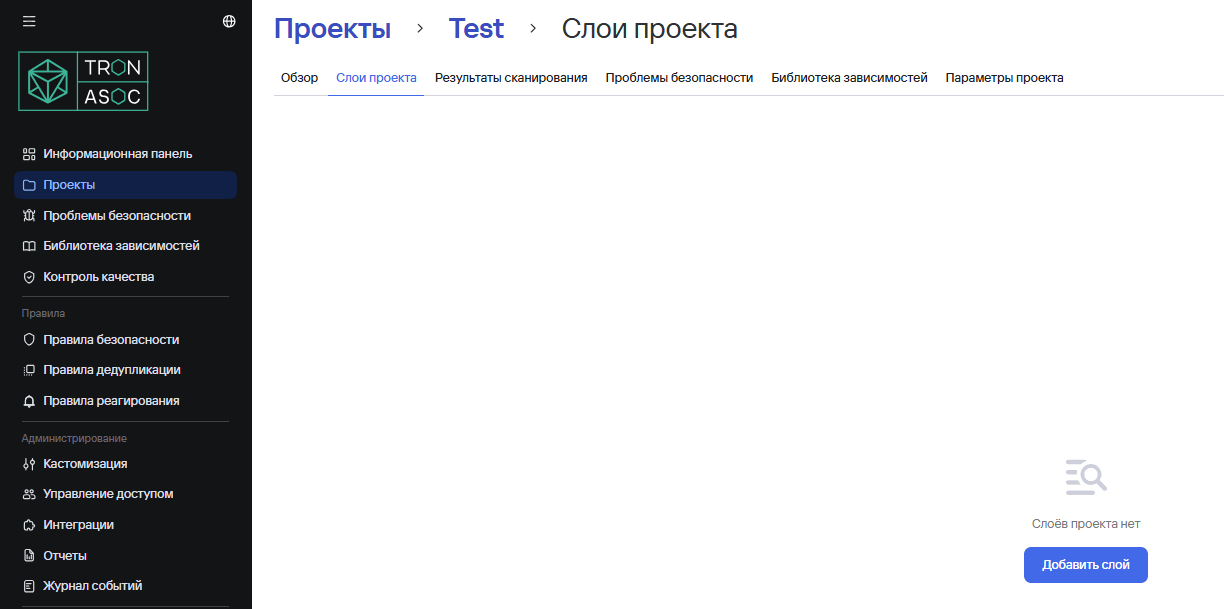Click the users icon for Управление доступом
The height and width of the screenshot is (609, 1224).
click(x=28, y=494)
